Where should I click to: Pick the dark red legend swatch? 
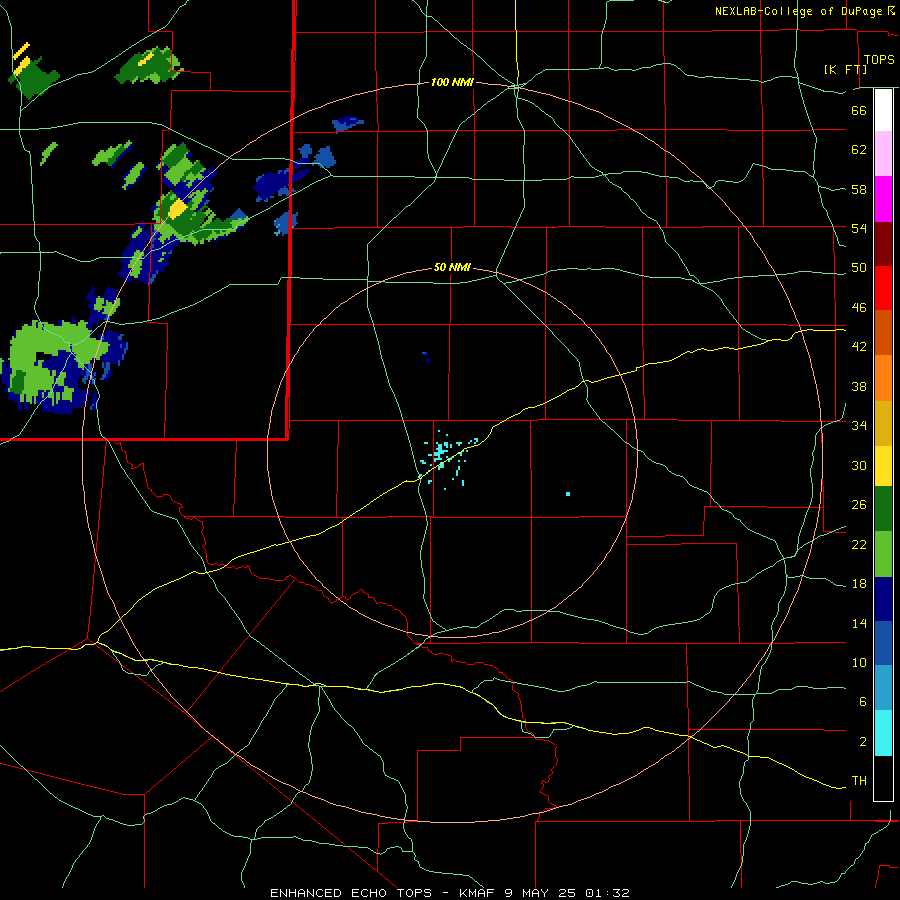coord(883,243)
